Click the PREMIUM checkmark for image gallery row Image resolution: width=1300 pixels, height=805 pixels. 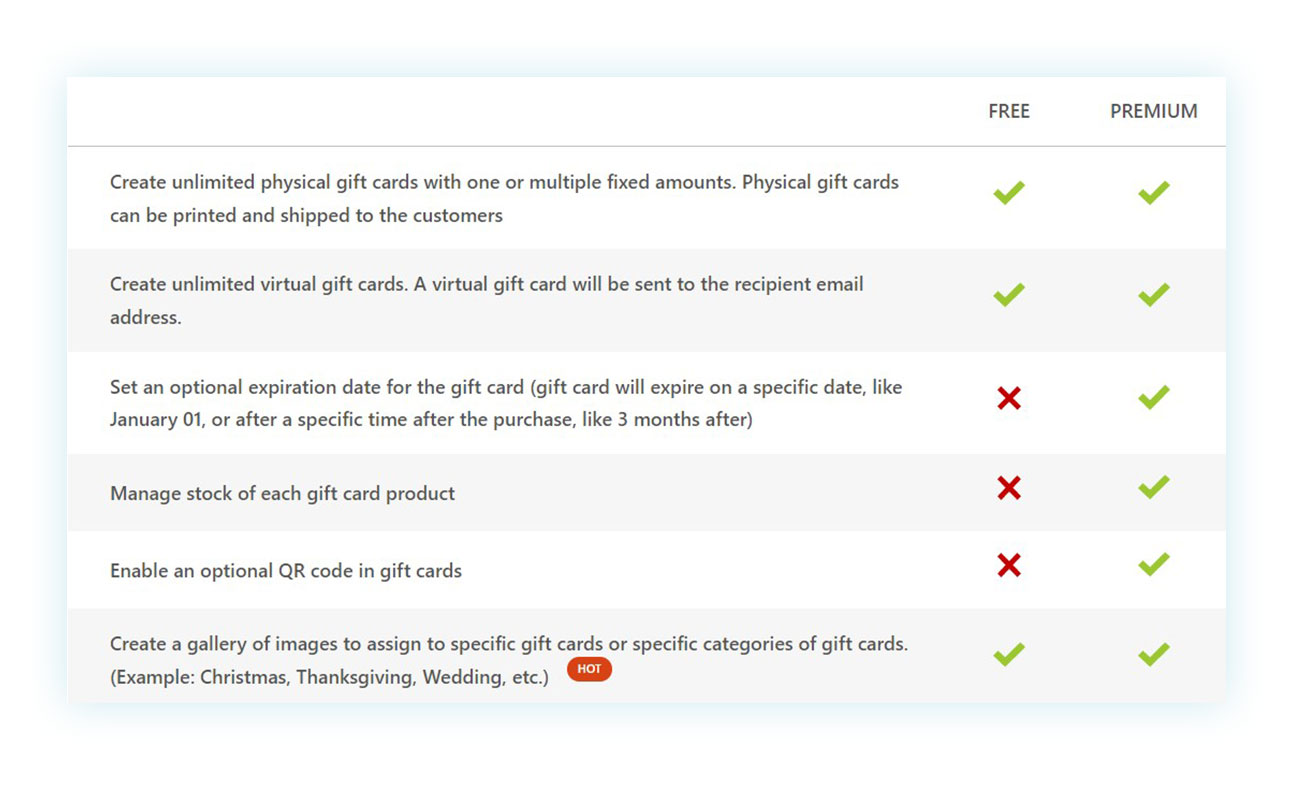pyautogui.click(x=1154, y=654)
